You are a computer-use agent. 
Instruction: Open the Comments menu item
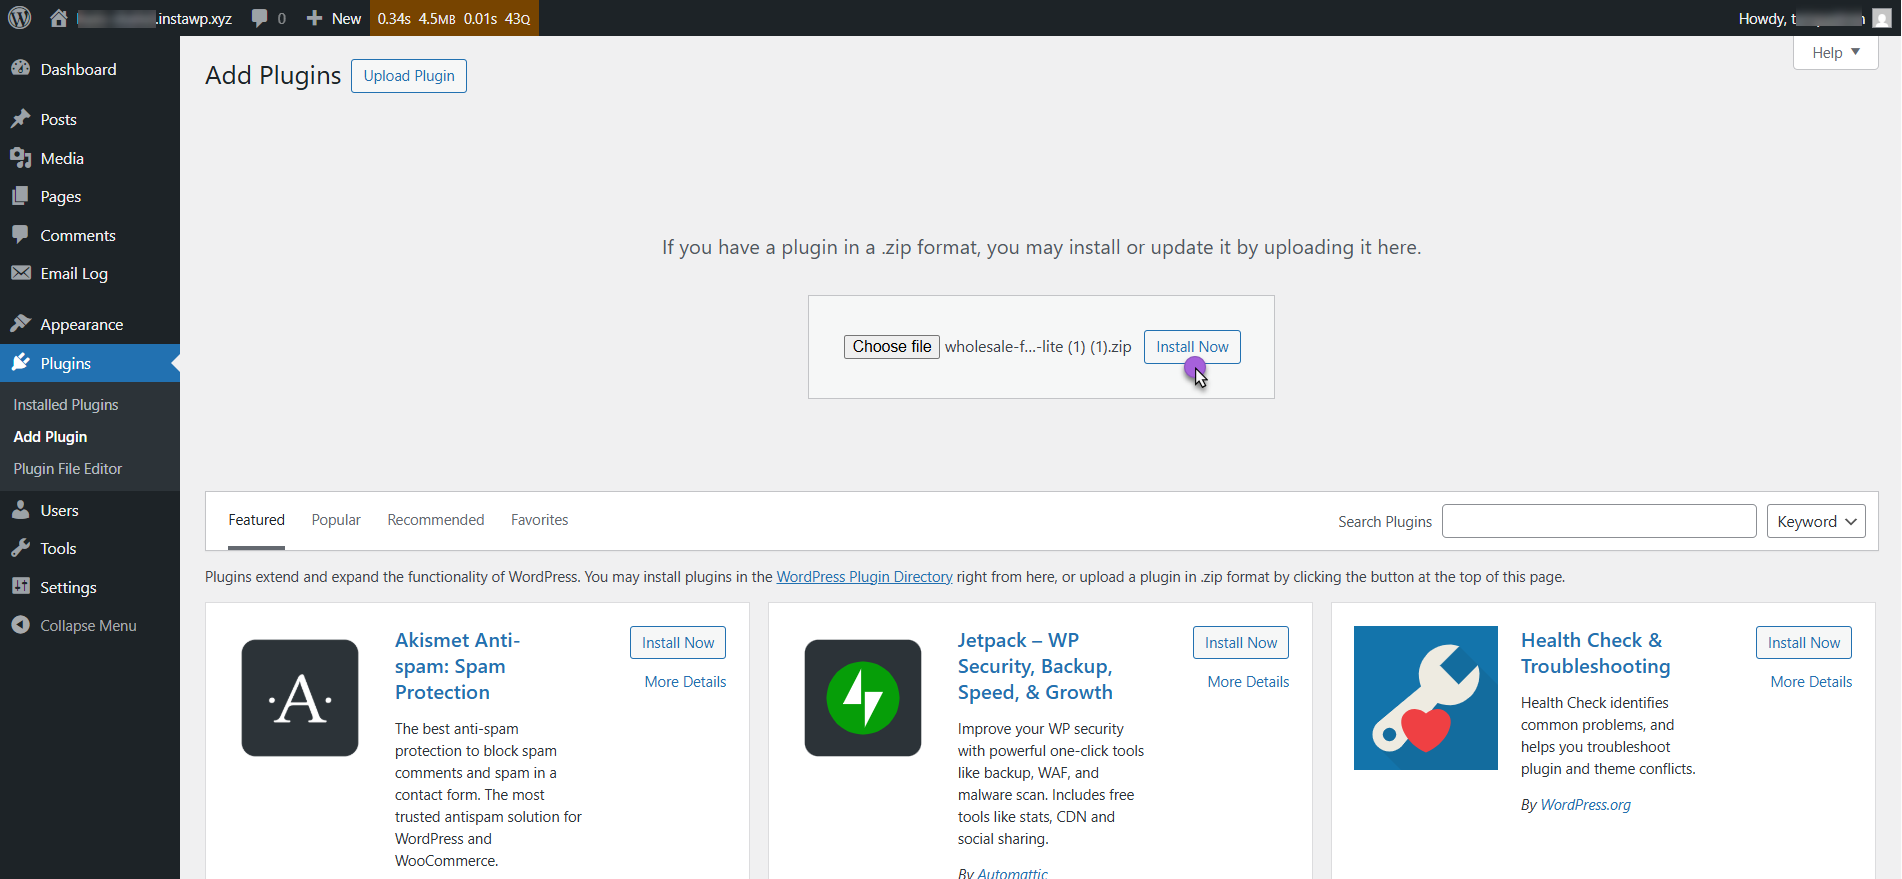90,235
